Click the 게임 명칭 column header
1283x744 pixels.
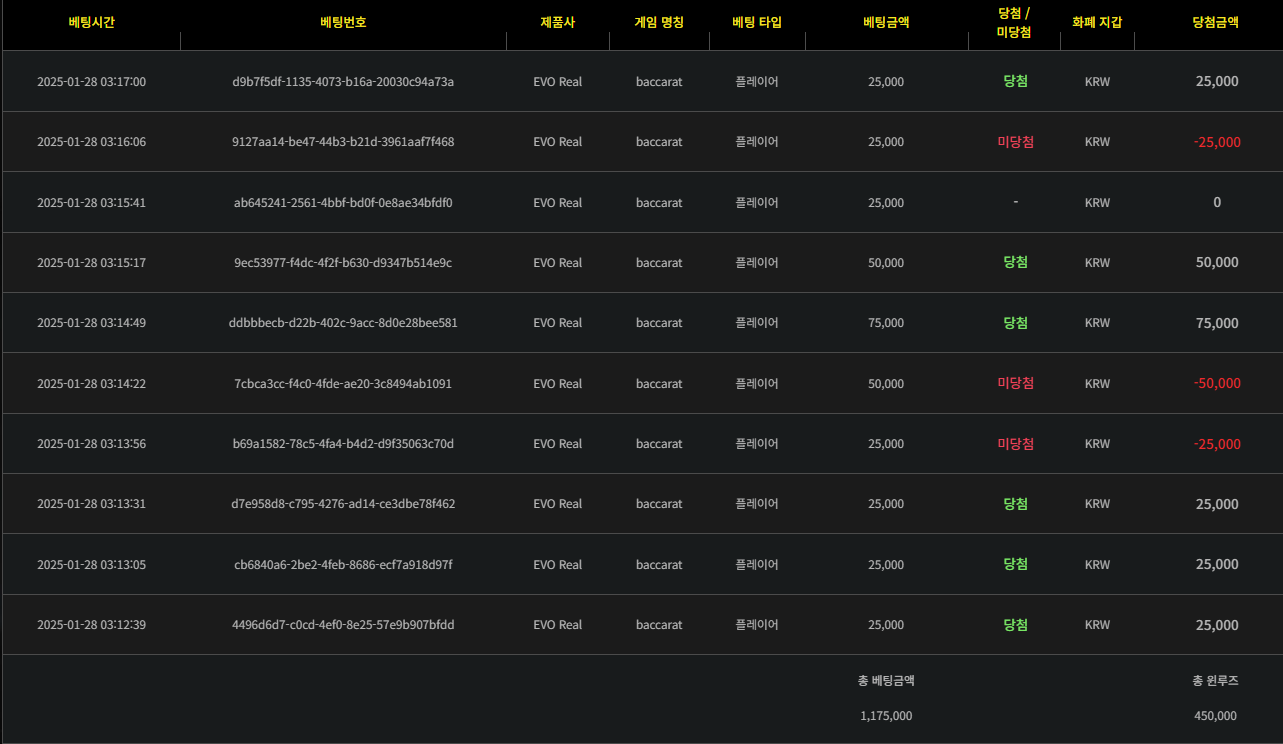659,22
